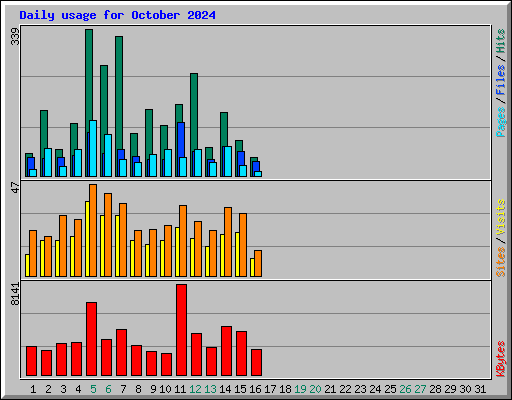Click the red KBytes bar for day 11
Image resolution: width=512 pixels, height=400 pixels.
point(181,330)
